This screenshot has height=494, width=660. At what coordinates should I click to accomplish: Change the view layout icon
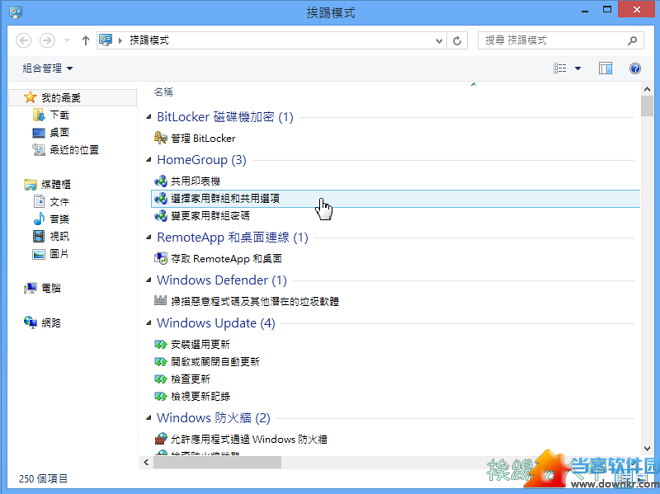coord(559,68)
